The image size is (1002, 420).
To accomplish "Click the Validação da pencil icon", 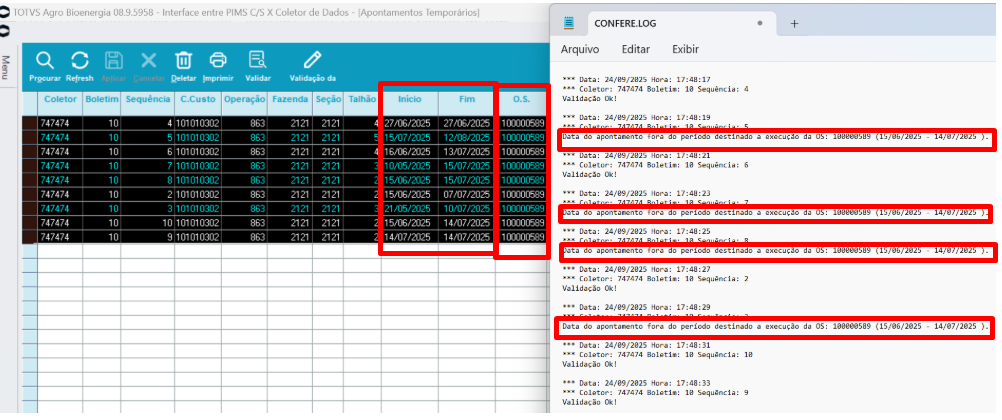I will pos(312,60).
